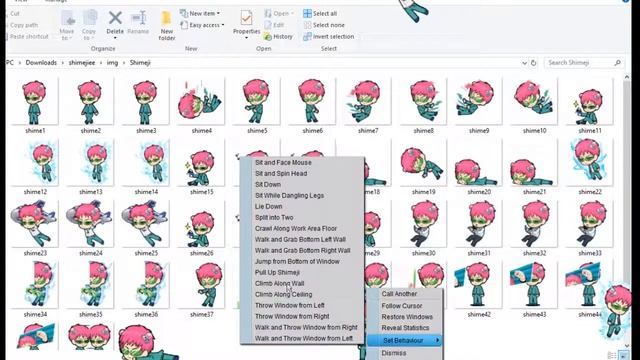Choose Walk and Throw Window from Right
Viewport: 640px width, 360px height.
(x=306, y=327)
